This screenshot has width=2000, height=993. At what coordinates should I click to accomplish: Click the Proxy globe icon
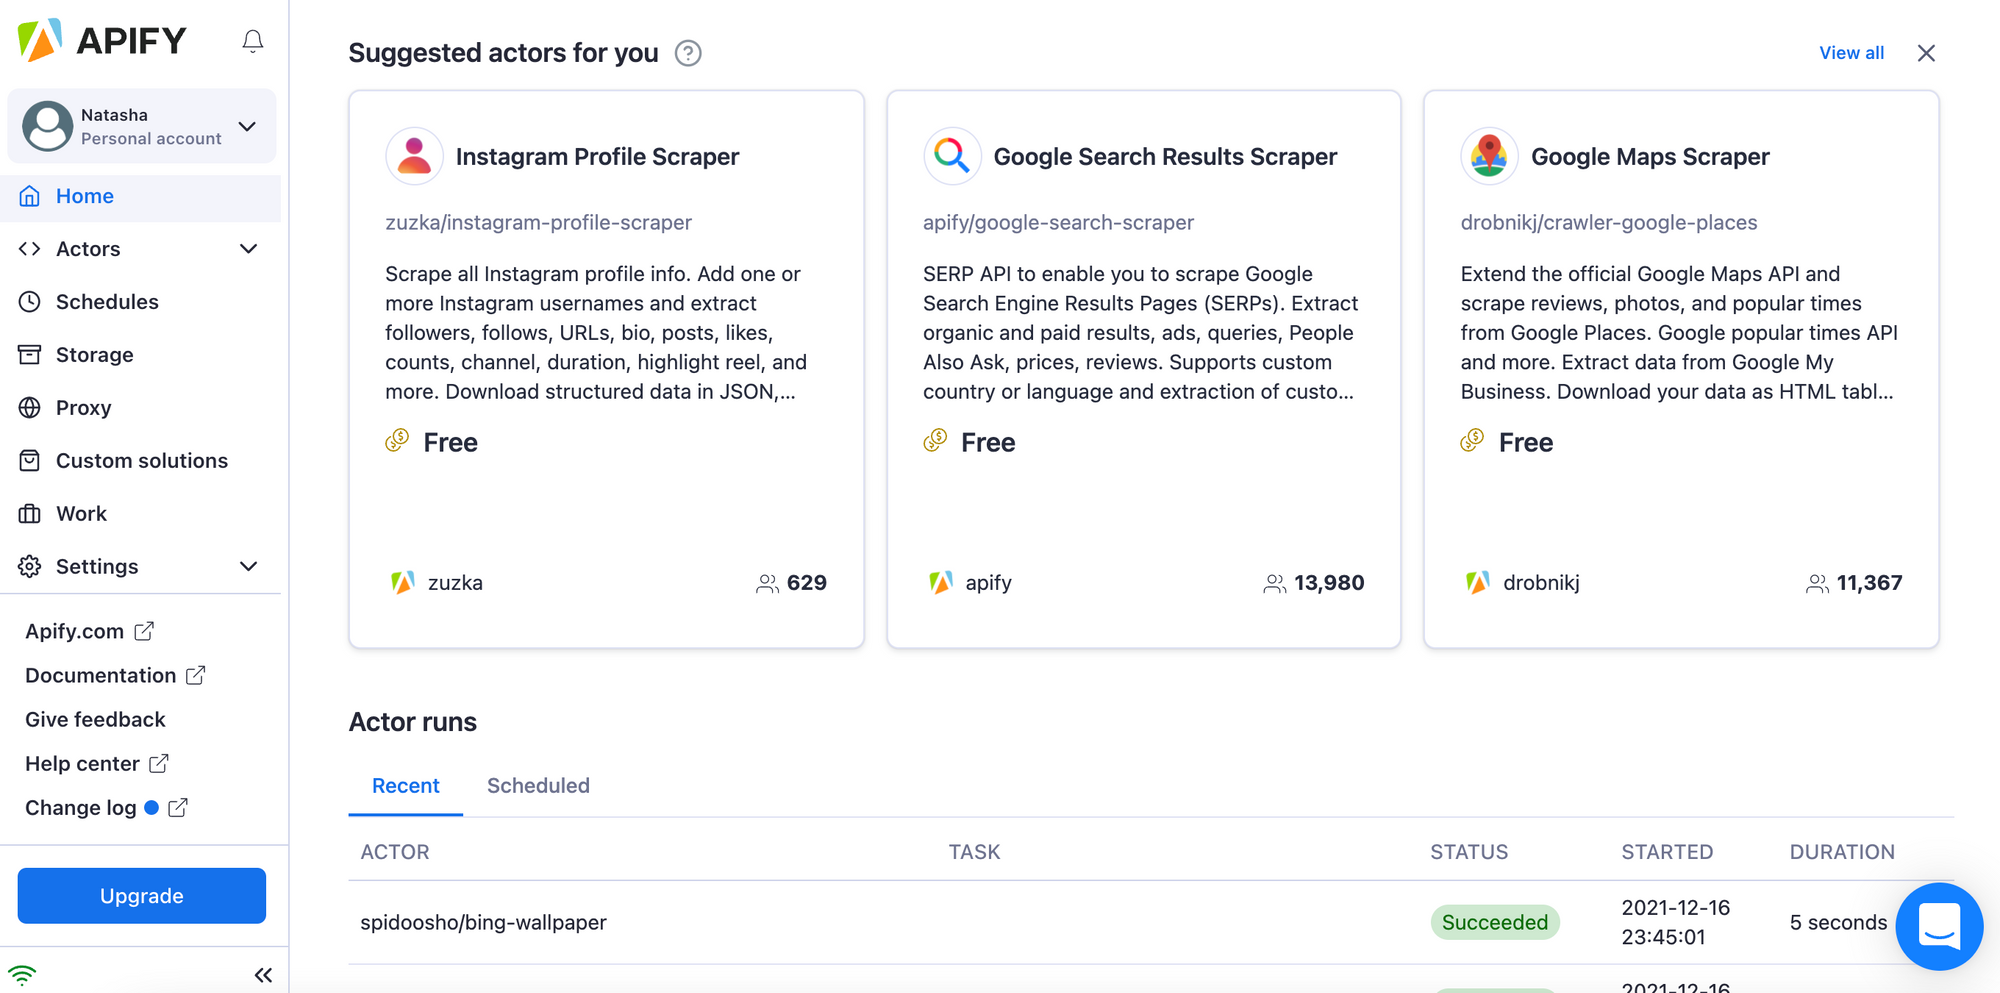[30, 408]
